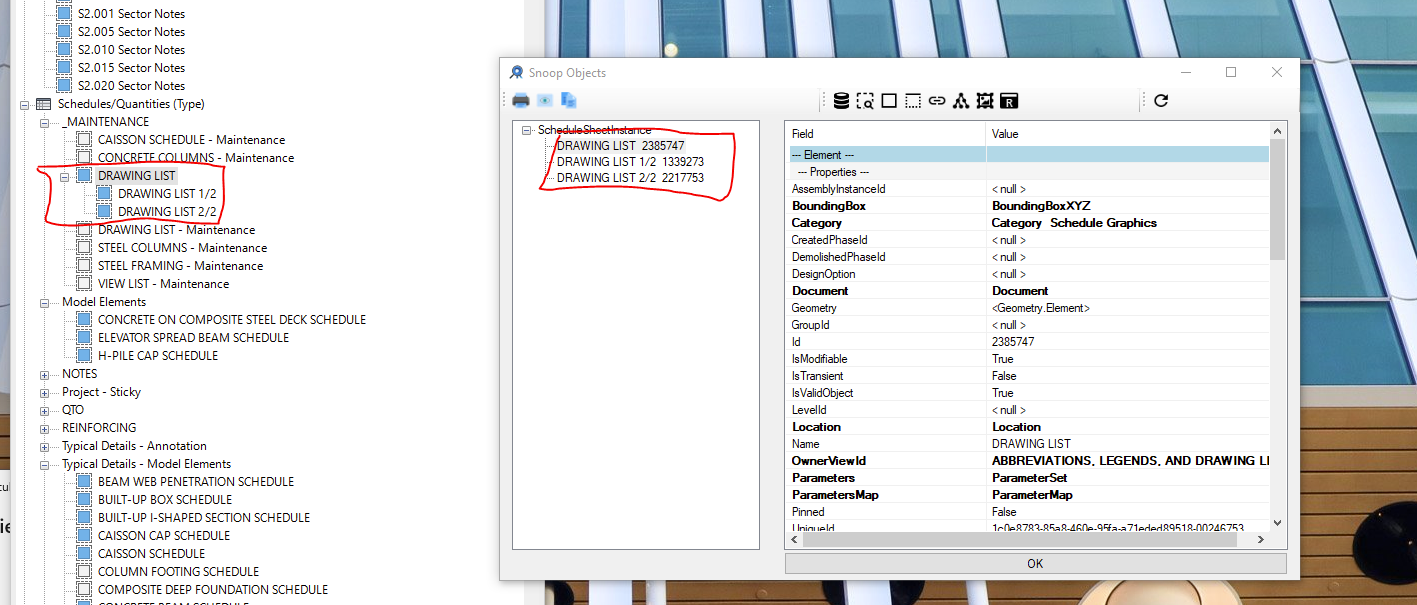Click the print icon in Snoop Objects toolbar
The image size is (1417, 605).
[520, 100]
